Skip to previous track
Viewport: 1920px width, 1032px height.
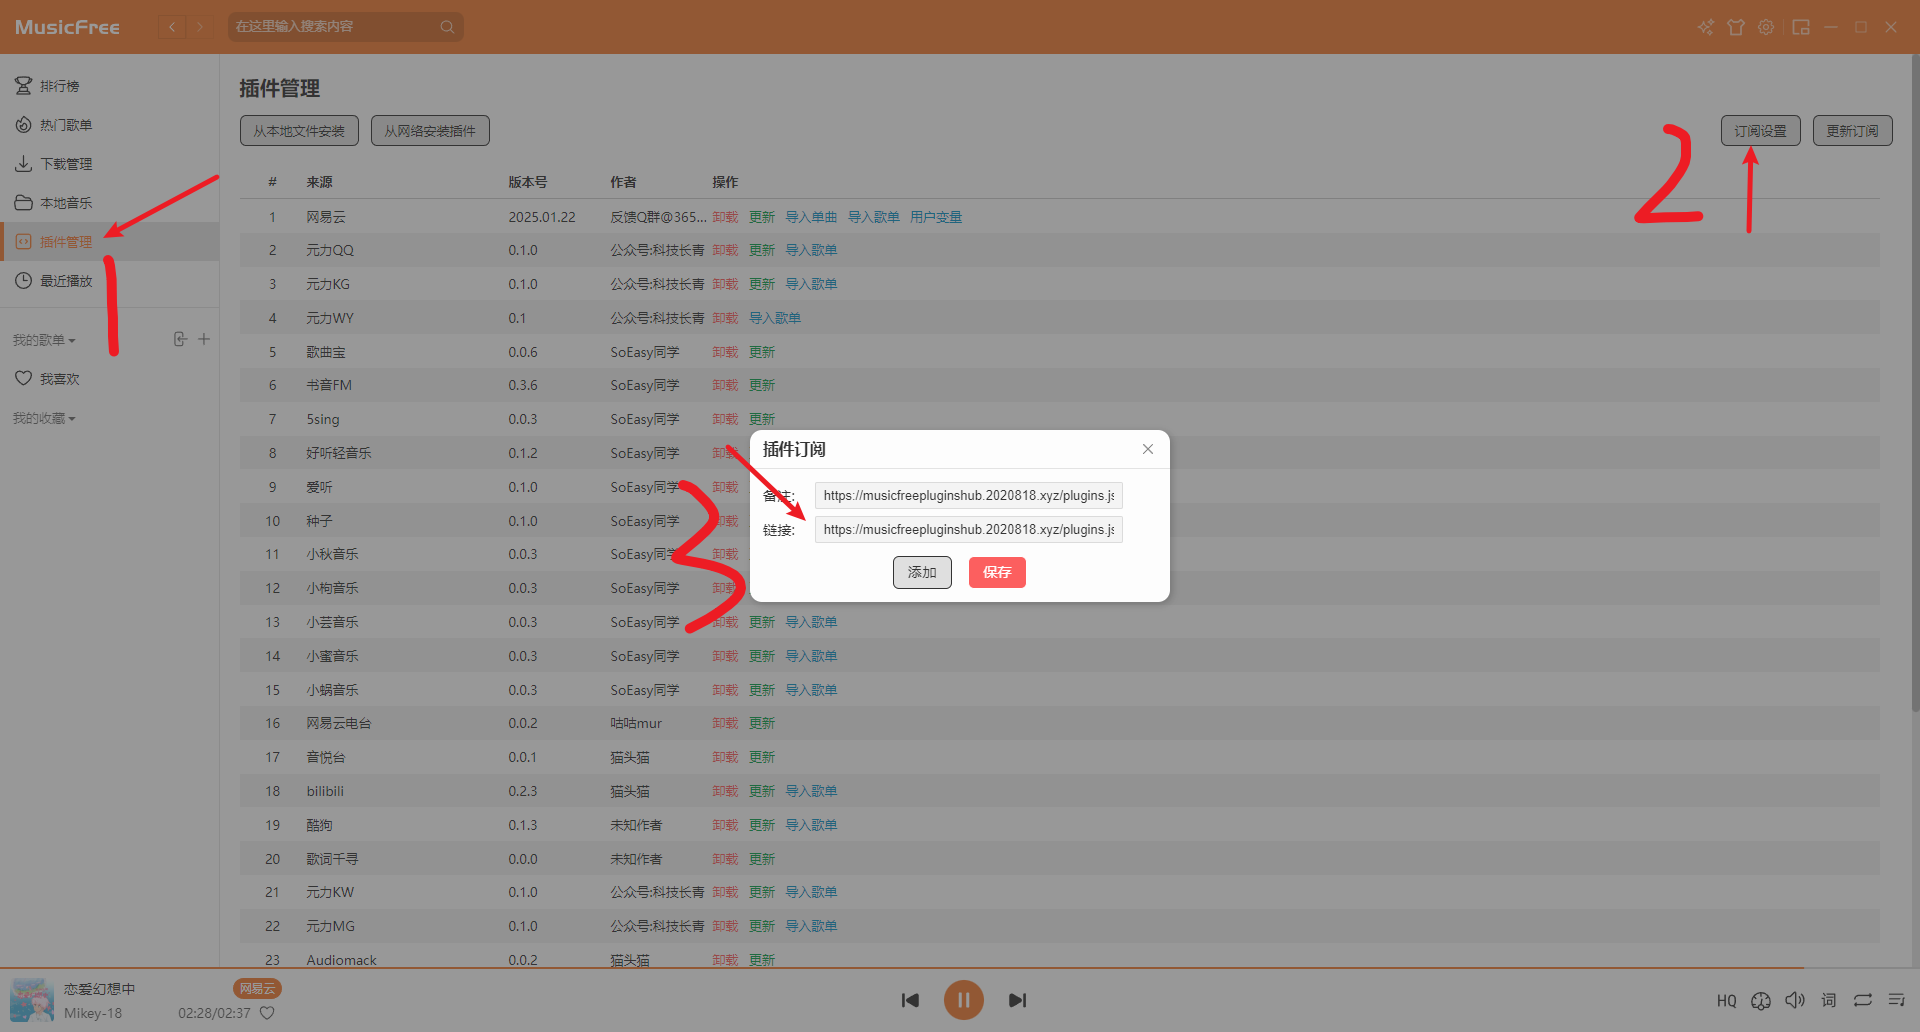[910, 1000]
